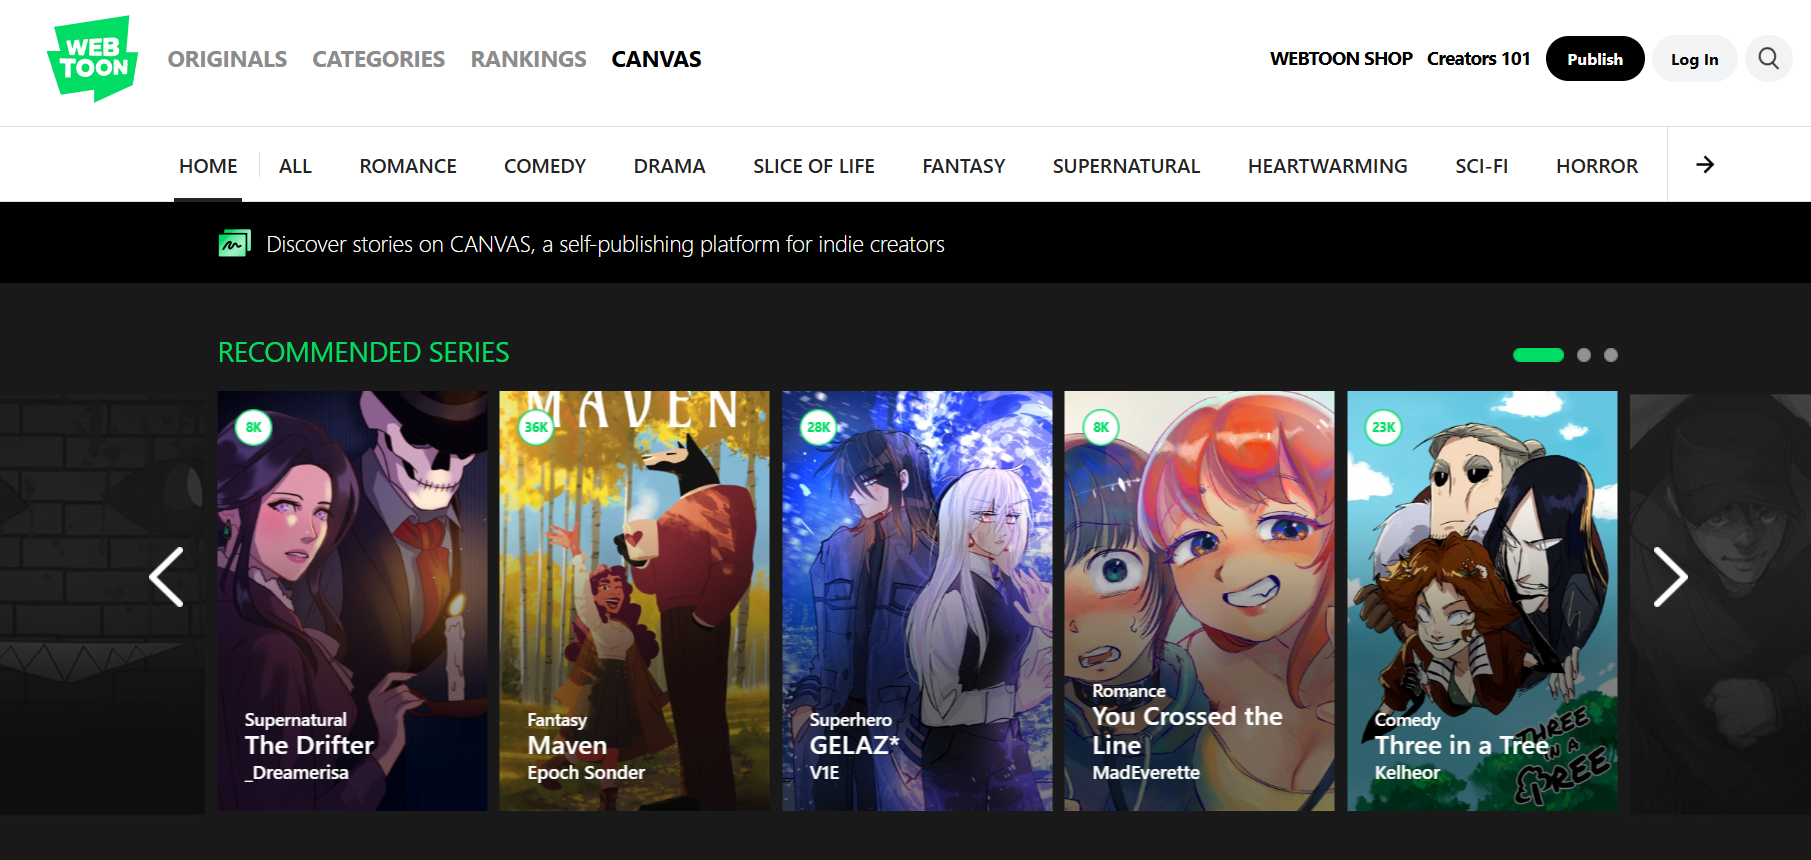
Task: Click the 'Romance' label on the series card
Action: 1129,691
